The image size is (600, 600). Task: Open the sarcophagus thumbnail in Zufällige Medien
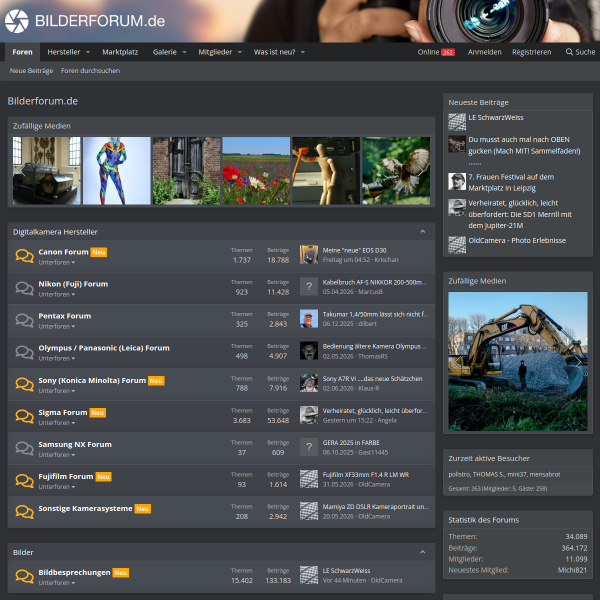coord(47,171)
